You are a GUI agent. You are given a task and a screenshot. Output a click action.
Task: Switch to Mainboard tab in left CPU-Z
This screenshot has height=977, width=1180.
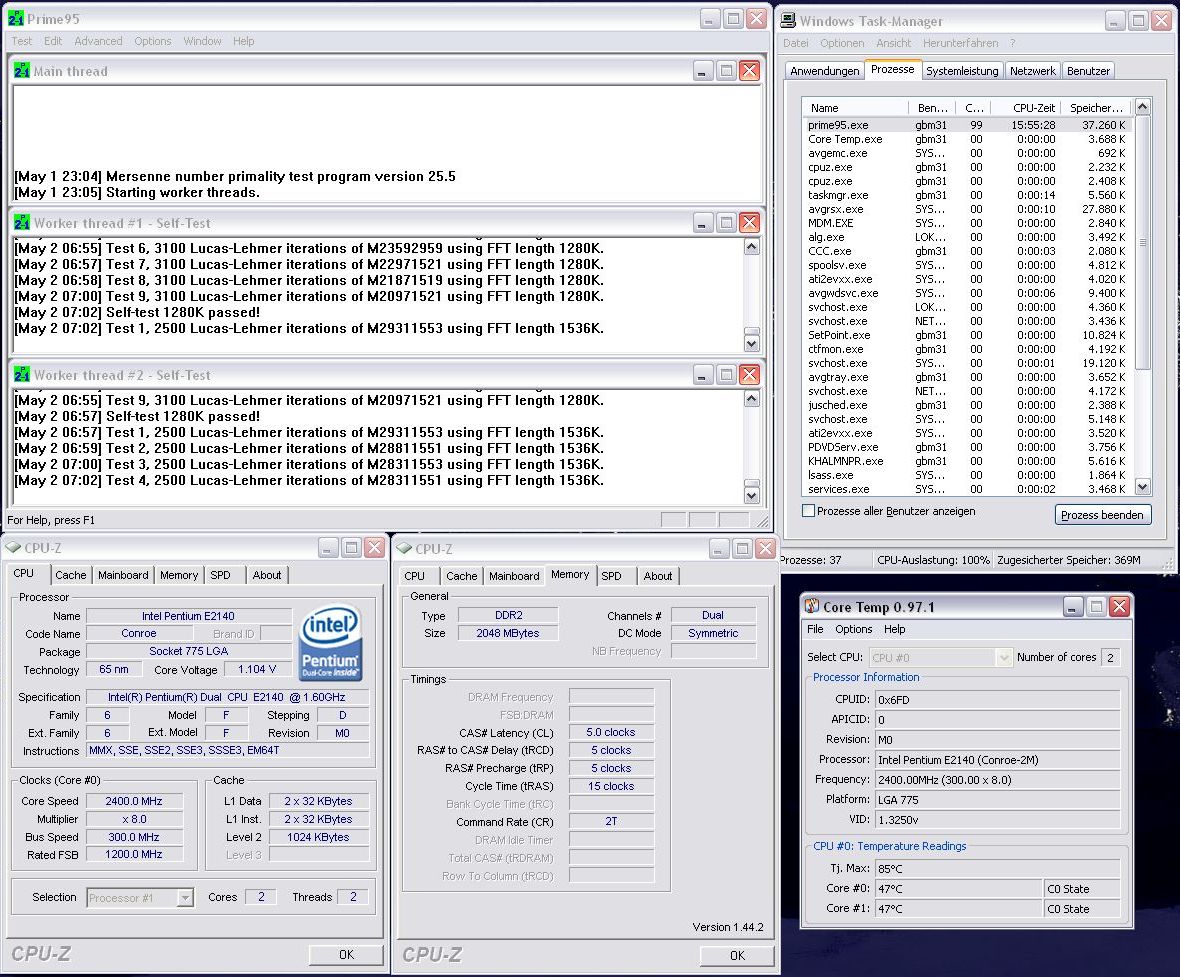tap(123, 575)
